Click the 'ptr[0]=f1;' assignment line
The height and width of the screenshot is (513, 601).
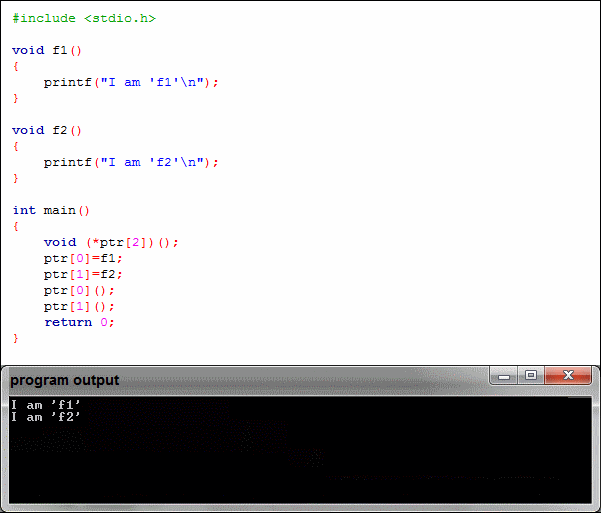point(83,258)
